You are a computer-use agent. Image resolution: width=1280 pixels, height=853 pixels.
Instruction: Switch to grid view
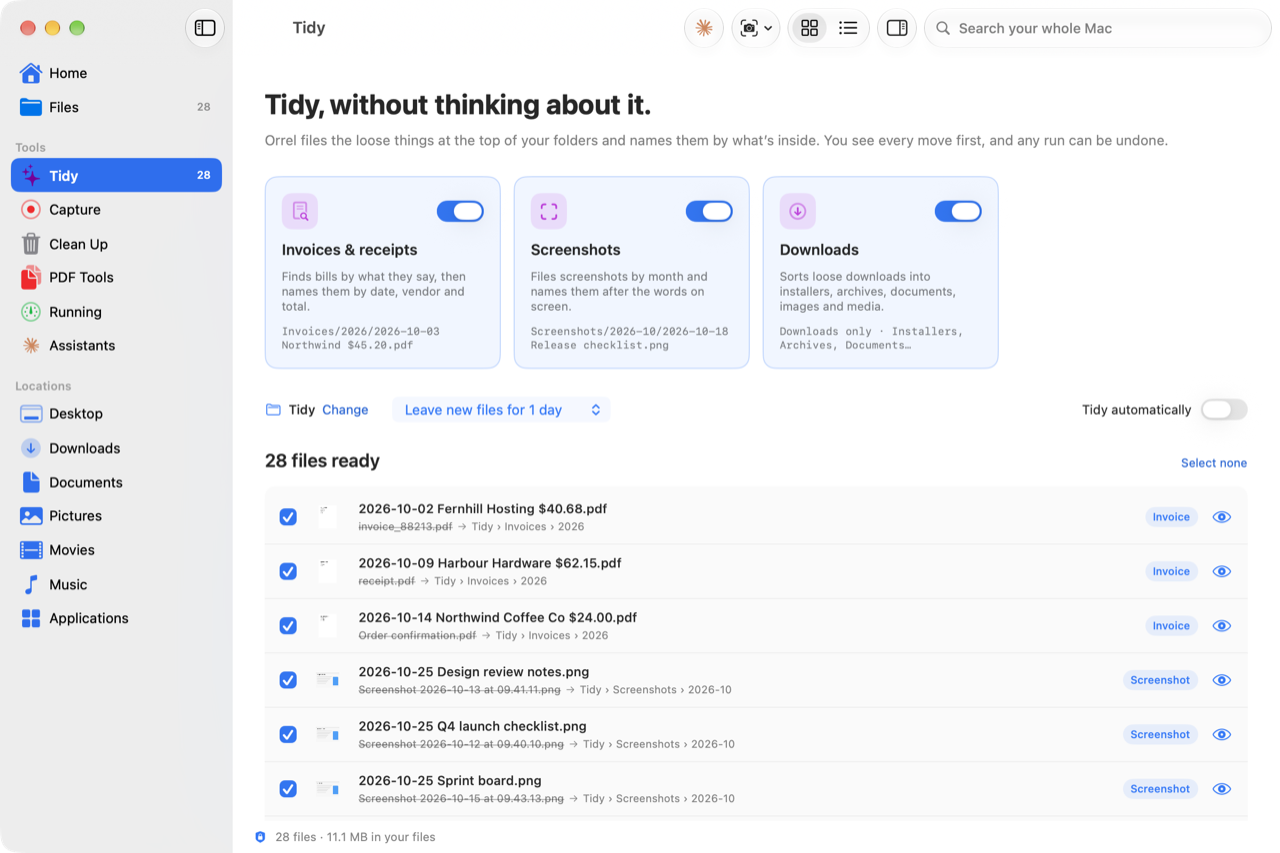(810, 28)
